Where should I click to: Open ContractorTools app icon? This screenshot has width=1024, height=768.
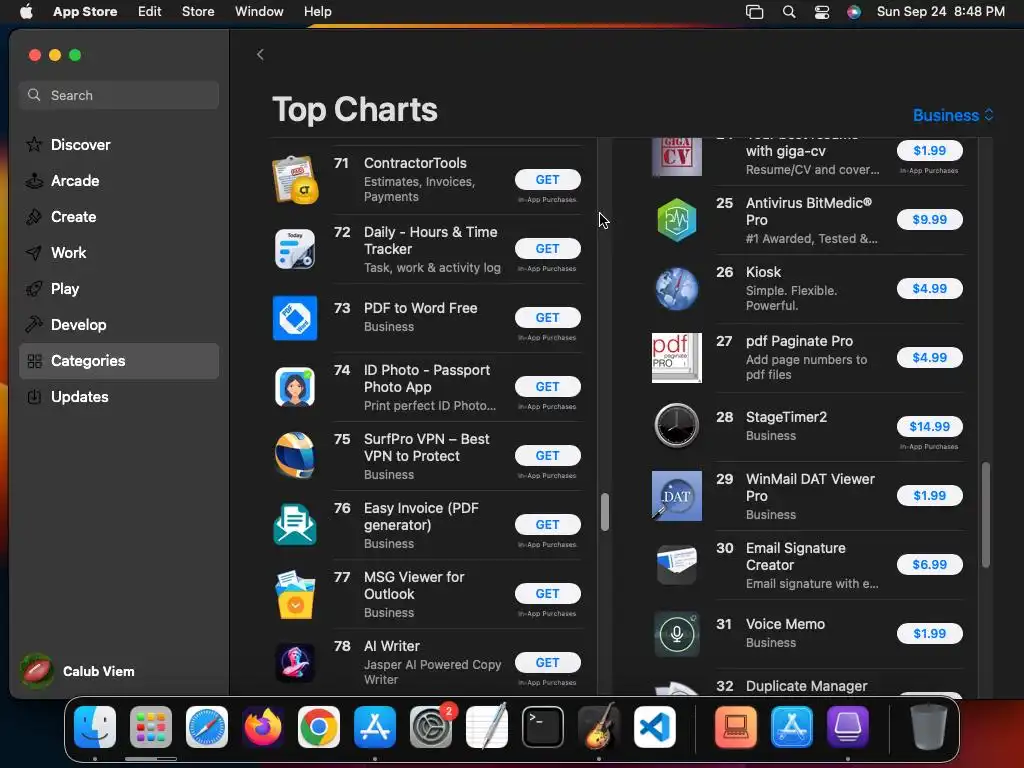point(295,180)
